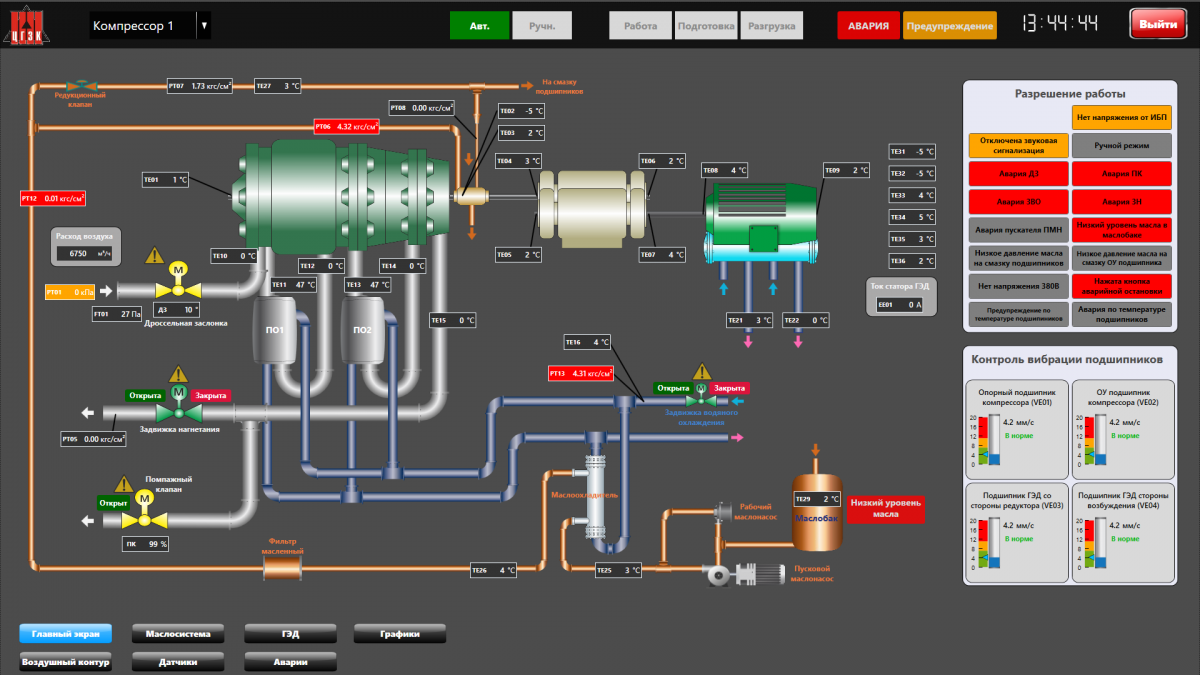Click the anti-surge valve (Помпажный клапан)
Viewport: 1200px width, 675px height.
coord(144,519)
